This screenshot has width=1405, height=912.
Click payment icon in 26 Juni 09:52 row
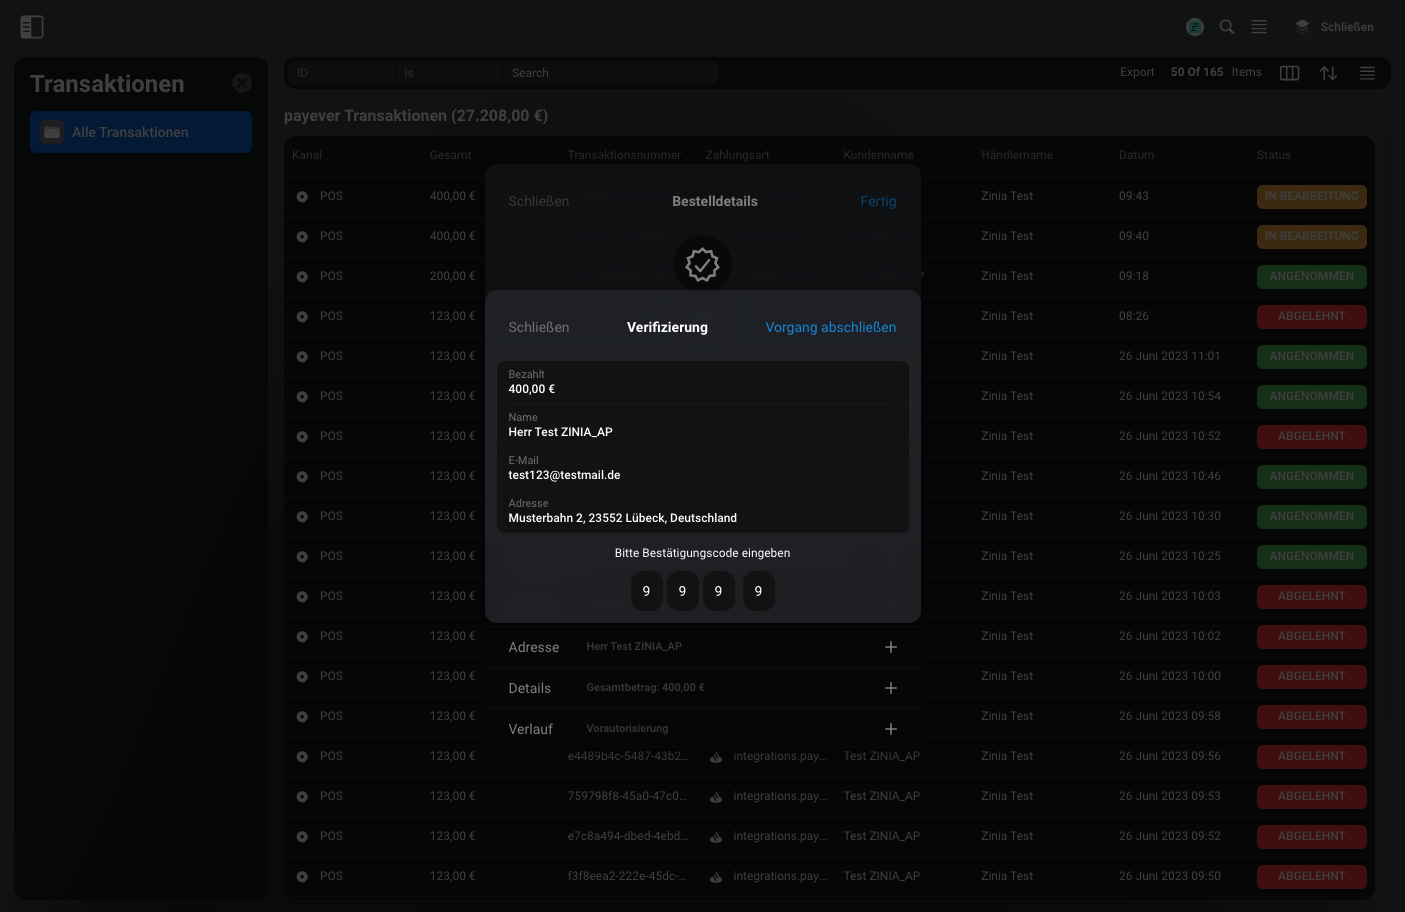point(716,837)
